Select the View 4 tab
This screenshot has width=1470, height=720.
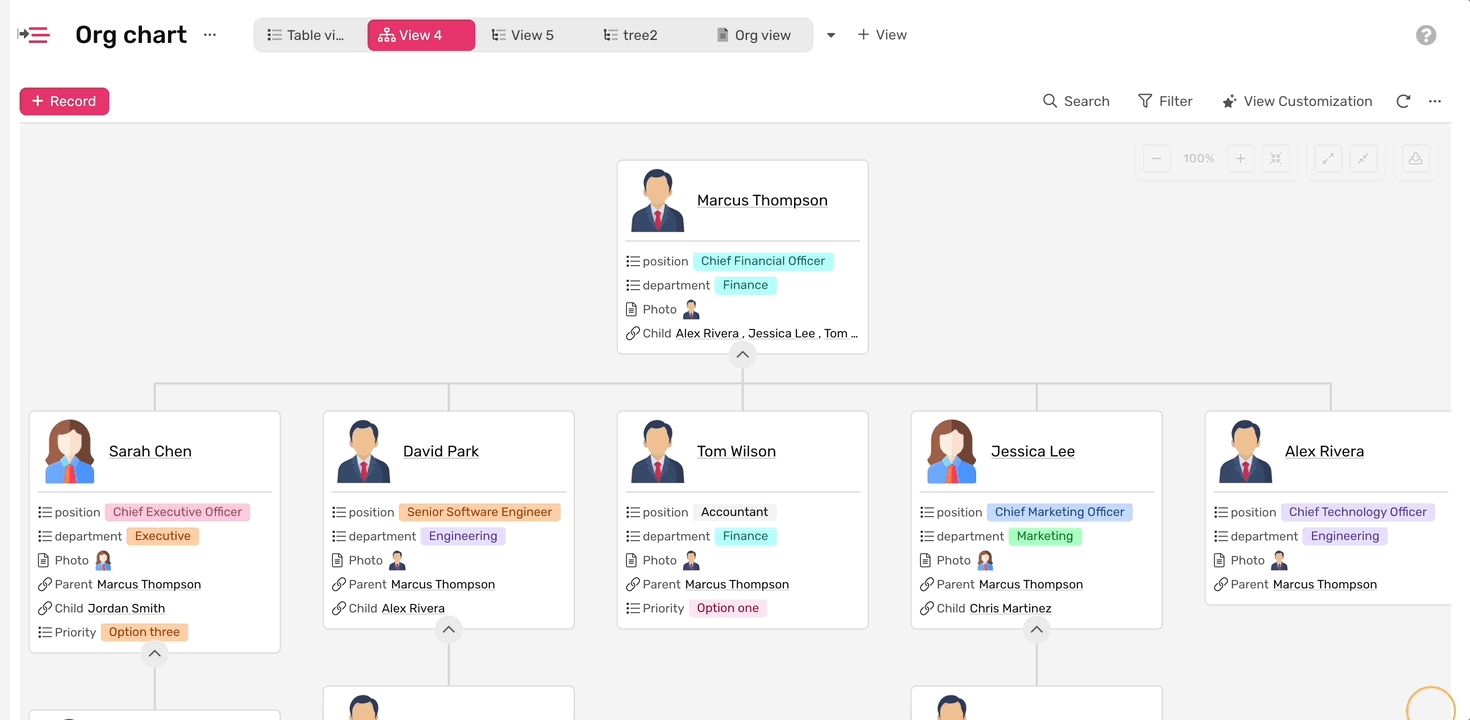click(x=421, y=35)
